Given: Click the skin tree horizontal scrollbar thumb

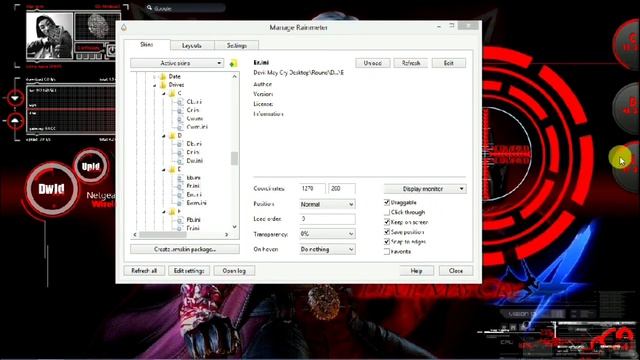Looking at the screenshot, I should pos(163,235).
